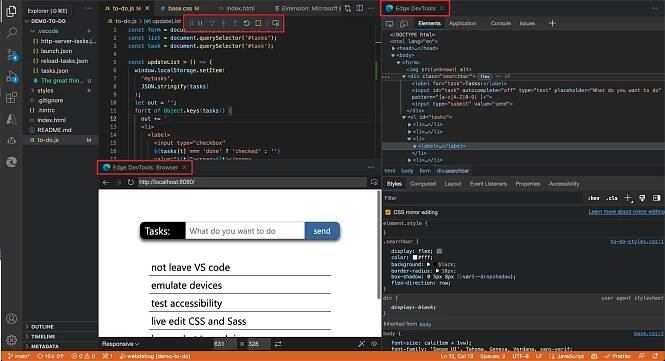Toggle the .cls element classes button
This screenshot has height=361, width=665.
(612, 198)
